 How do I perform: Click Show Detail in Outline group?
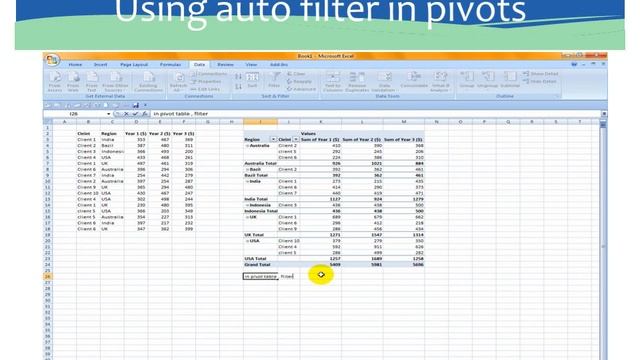[x=540, y=74]
